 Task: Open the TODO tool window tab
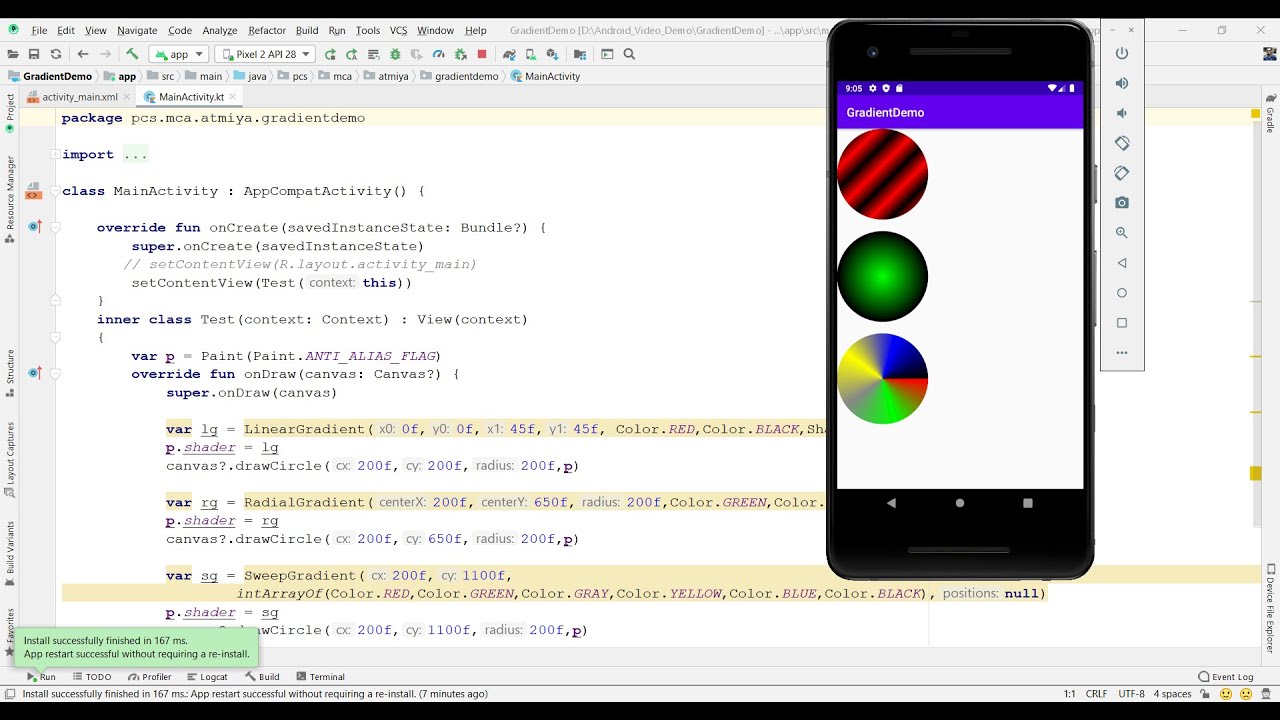click(92, 677)
